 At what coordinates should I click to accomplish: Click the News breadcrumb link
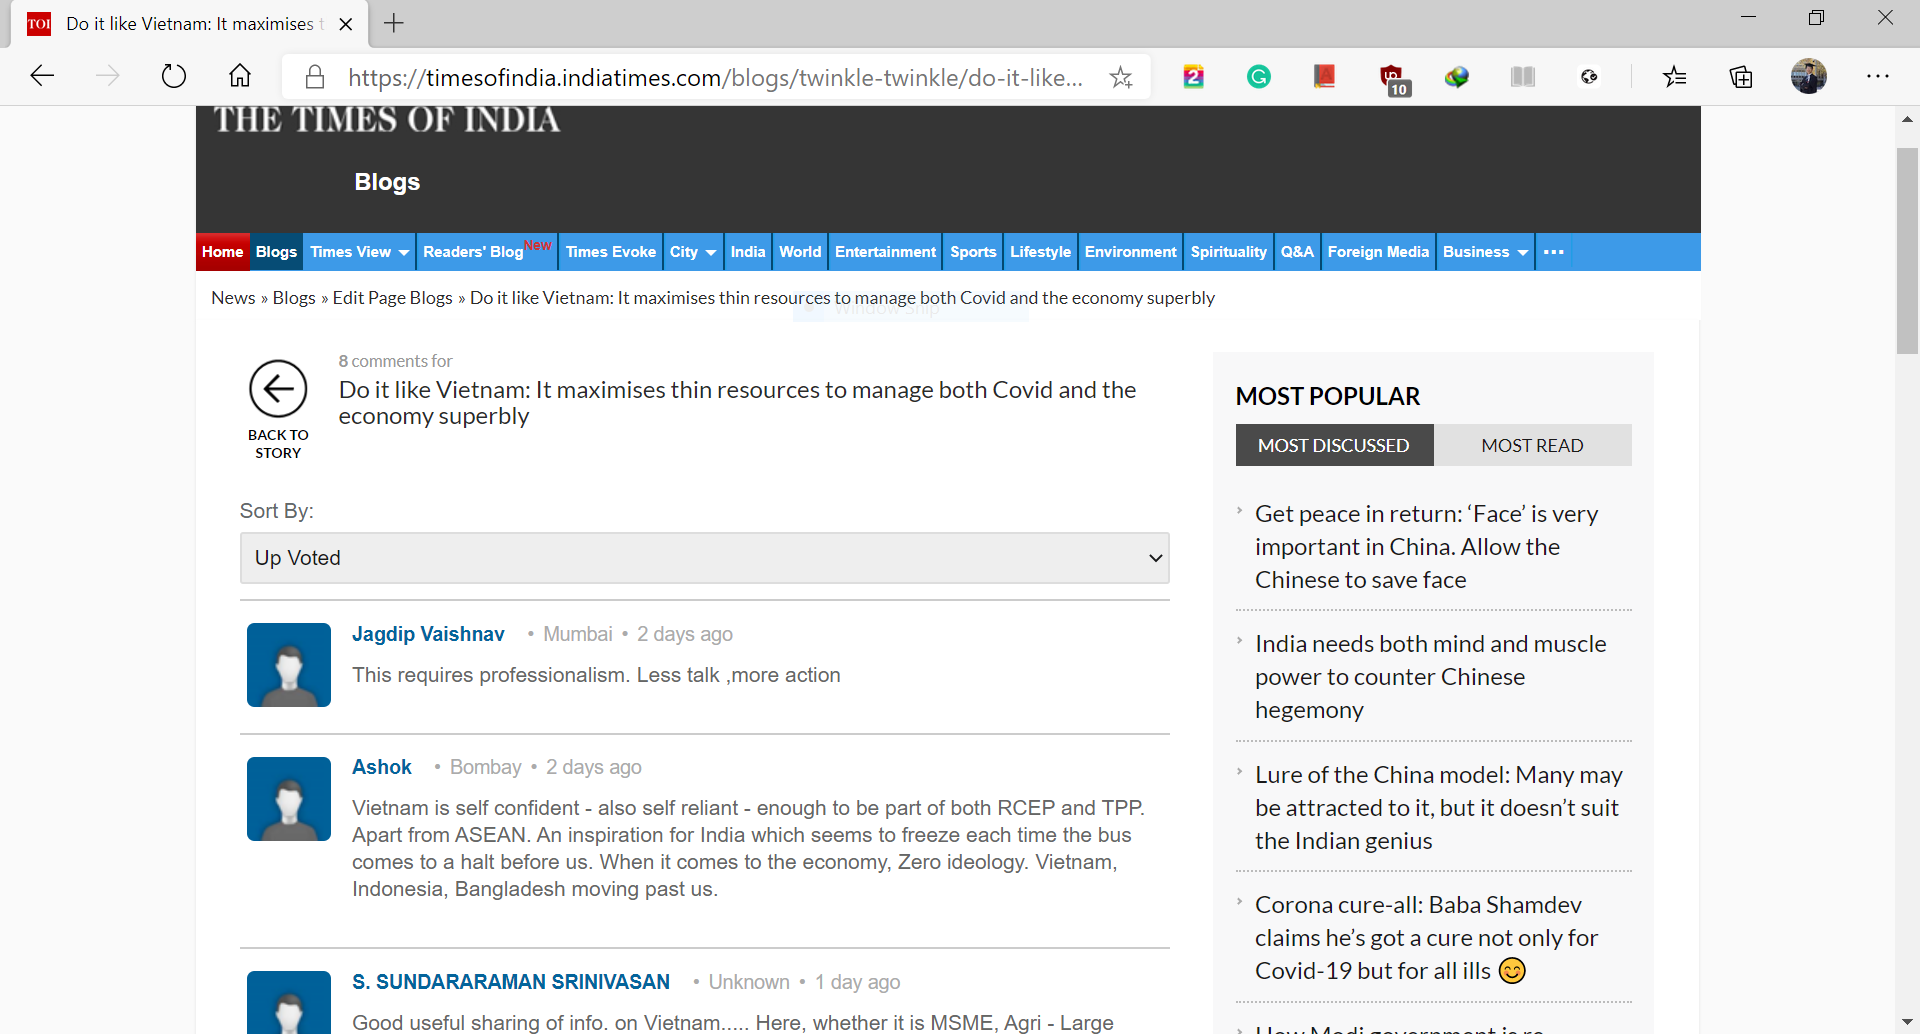[x=233, y=298]
